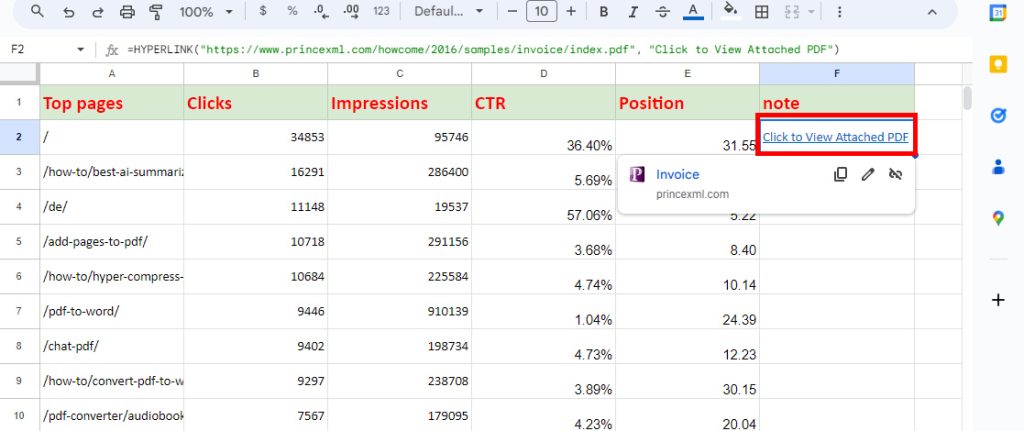Select the note header cell
The width and height of the screenshot is (1024, 431).
pos(837,103)
